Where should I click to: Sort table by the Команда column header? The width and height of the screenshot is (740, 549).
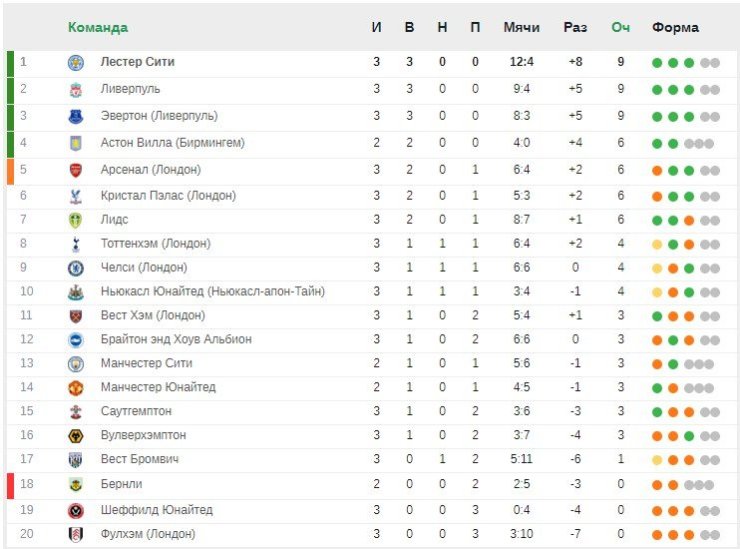(x=98, y=27)
